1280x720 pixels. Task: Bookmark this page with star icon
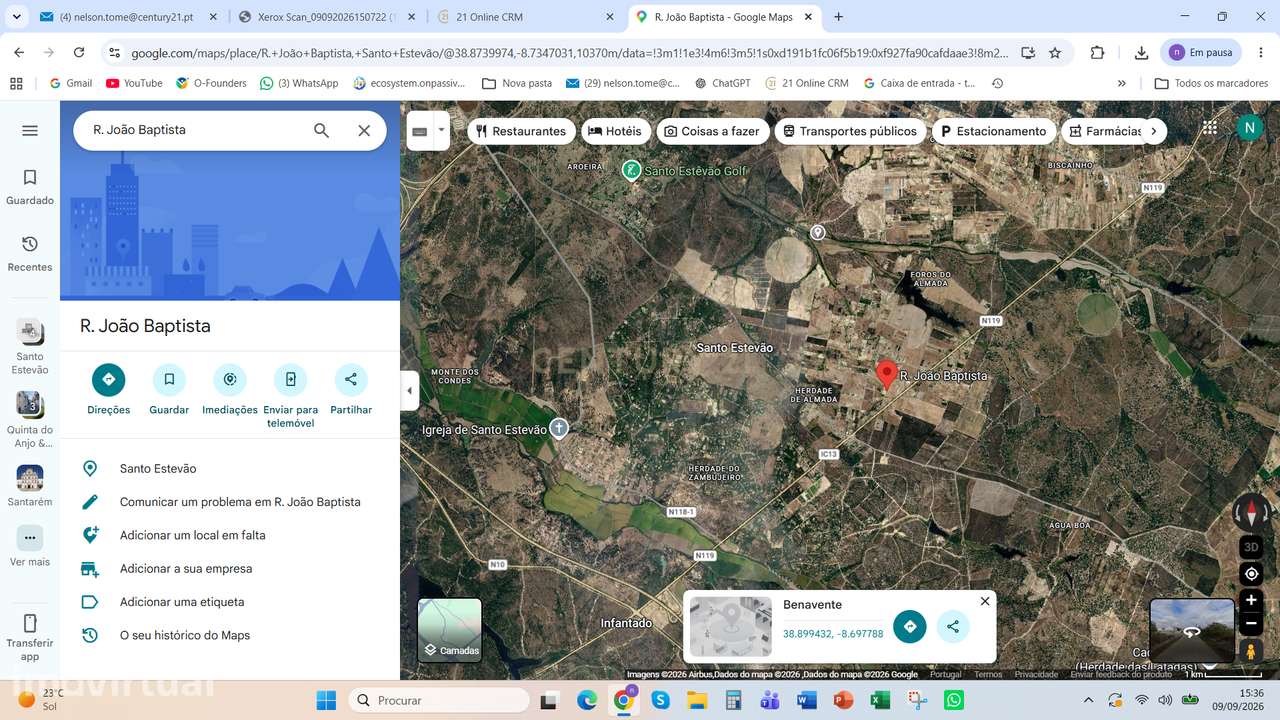pyautogui.click(x=1054, y=53)
